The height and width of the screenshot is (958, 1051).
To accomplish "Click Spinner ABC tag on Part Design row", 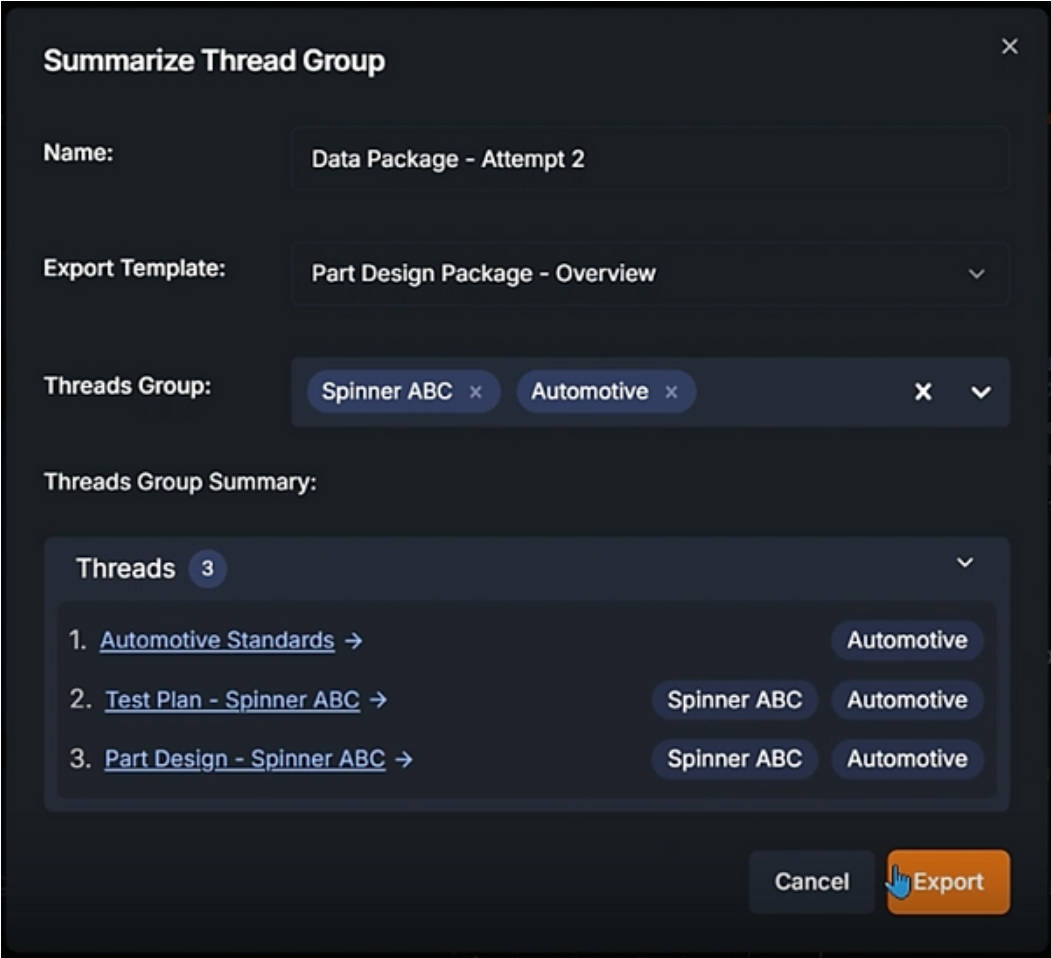I will [734, 759].
